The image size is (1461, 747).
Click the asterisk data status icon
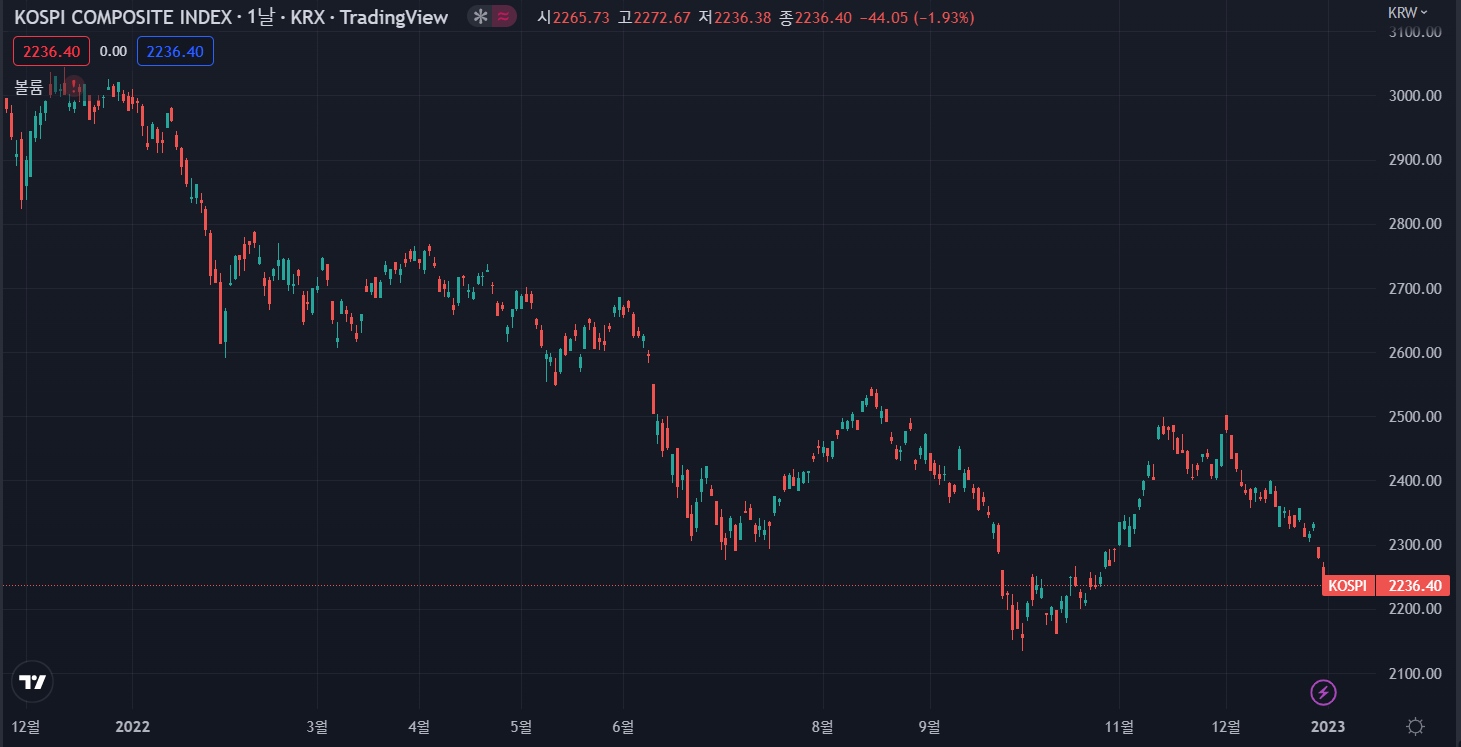[481, 17]
